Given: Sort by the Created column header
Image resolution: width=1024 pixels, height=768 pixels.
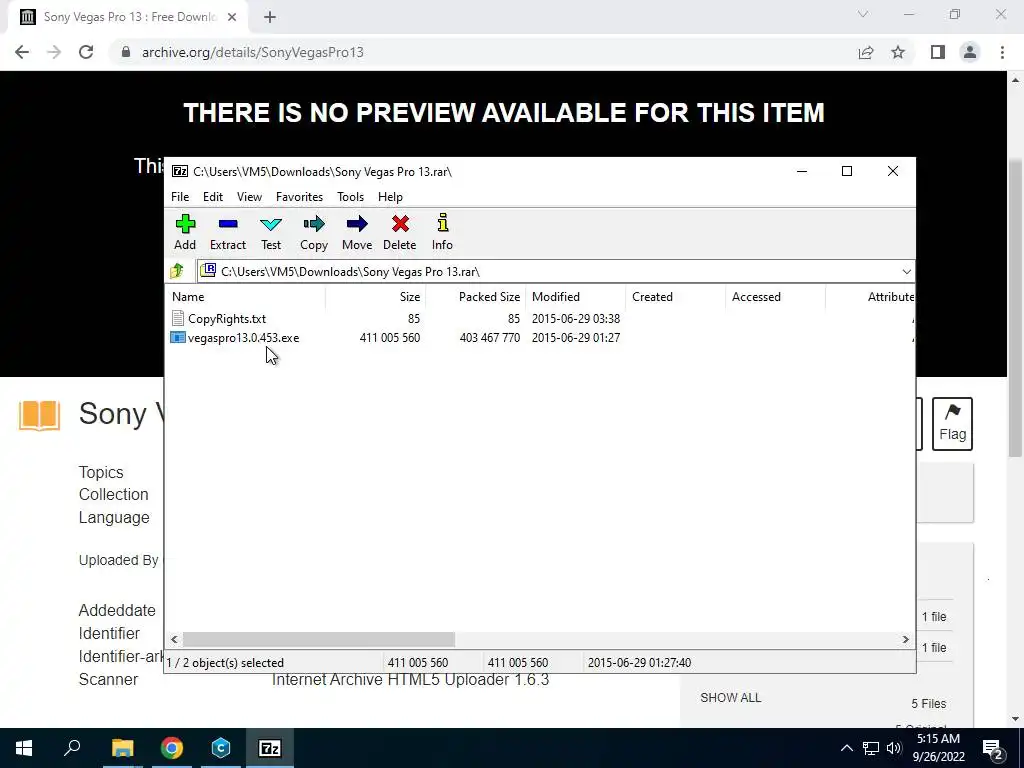Looking at the screenshot, I should pos(675,296).
